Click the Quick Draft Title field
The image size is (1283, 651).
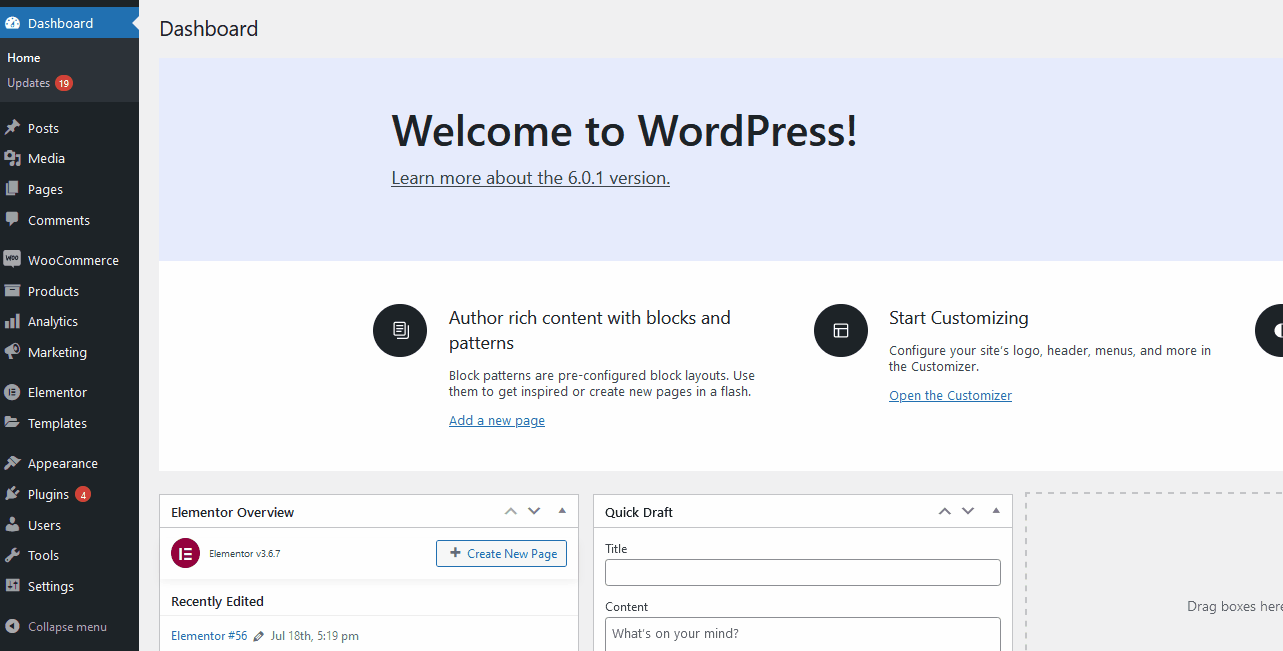[x=802, y=572]
